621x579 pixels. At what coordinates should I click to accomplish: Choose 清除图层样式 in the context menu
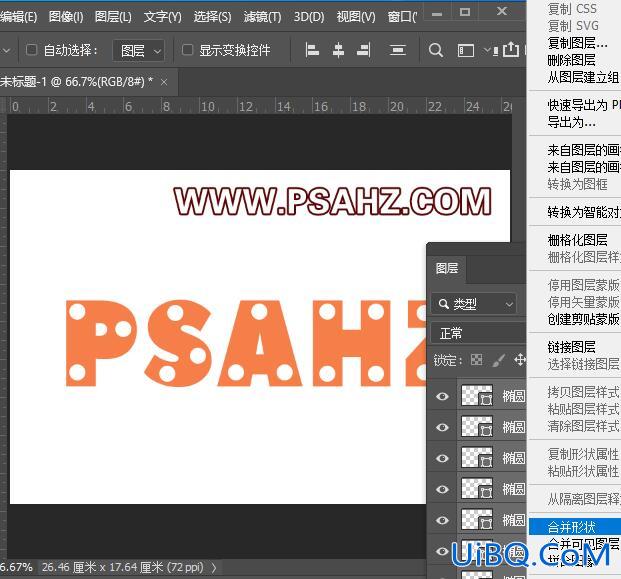[583, 426]
